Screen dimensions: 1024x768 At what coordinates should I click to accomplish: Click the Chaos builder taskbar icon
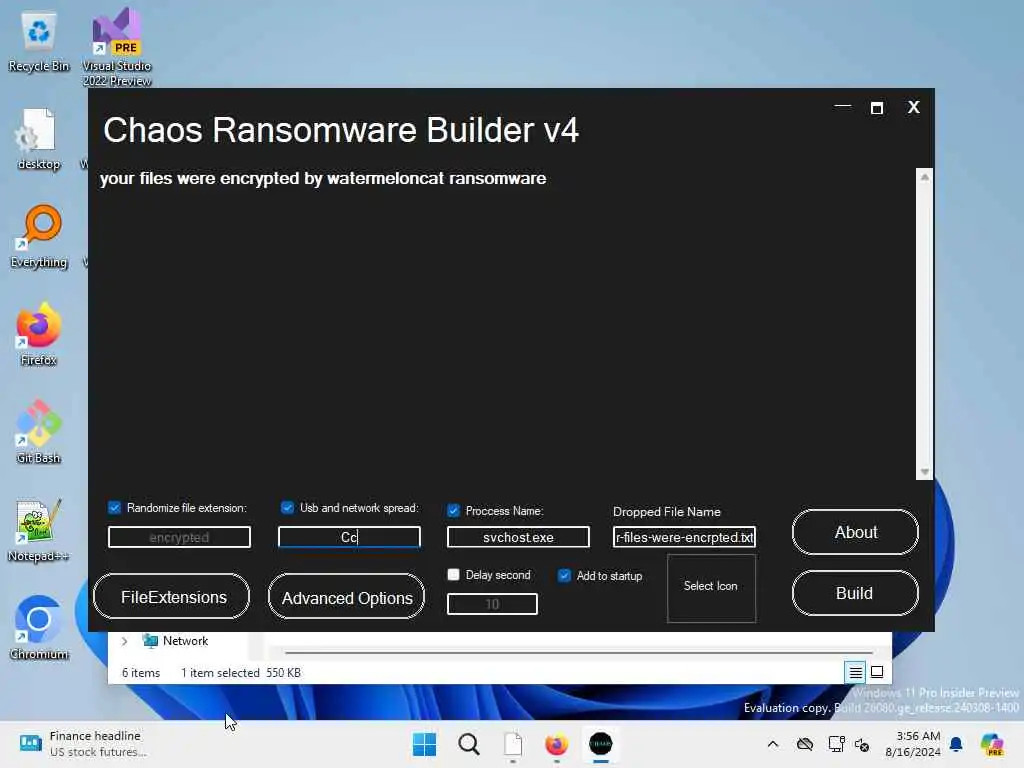(x=601, y=744)
